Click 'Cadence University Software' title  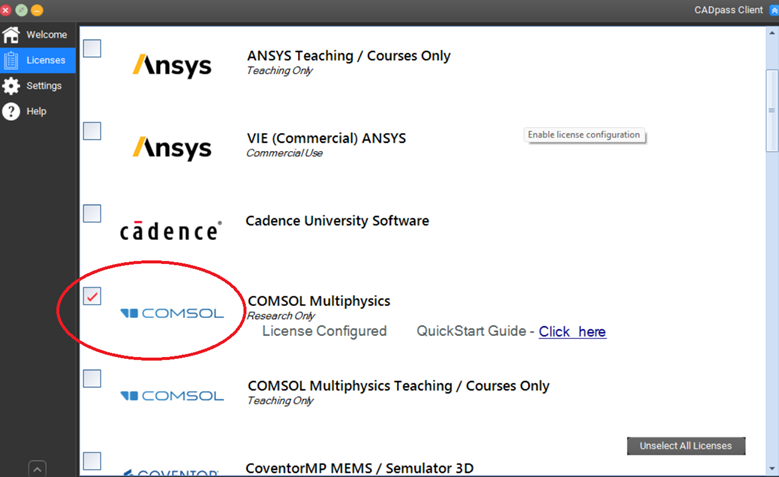coord(337,221)
